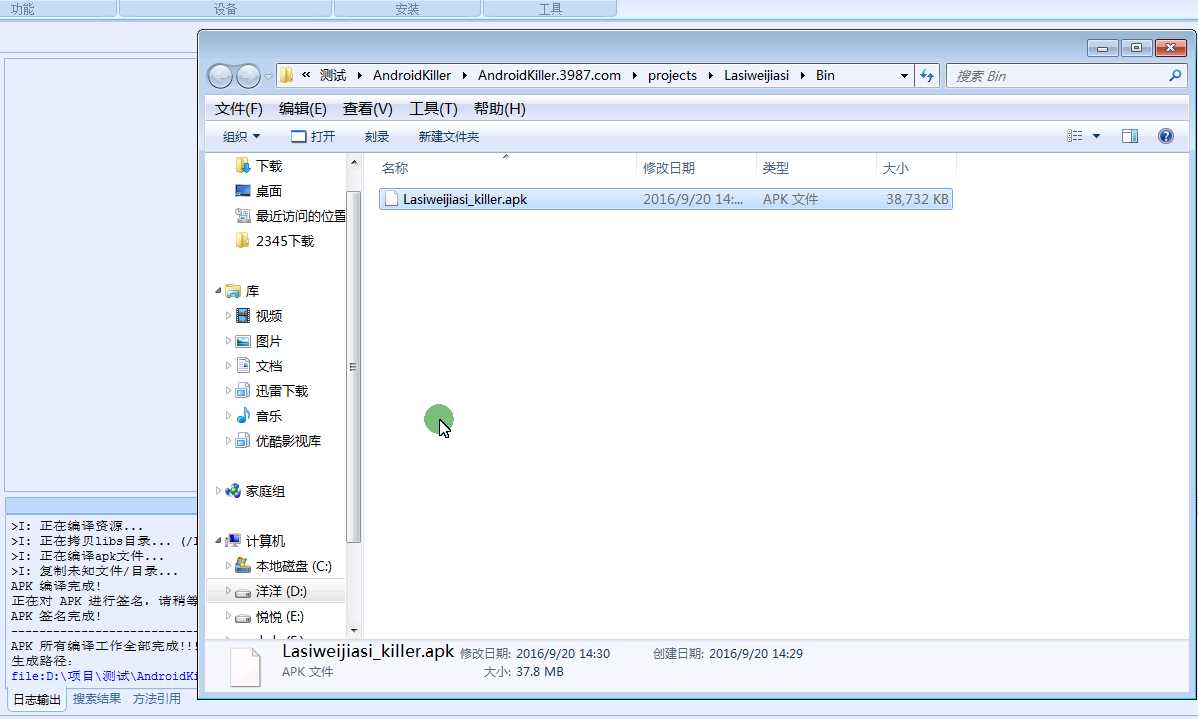Image resolution: width=1198 pixels, height=719 pixels.
Task: Toggle the preview pane icon
Action: tap(1130, 136)
